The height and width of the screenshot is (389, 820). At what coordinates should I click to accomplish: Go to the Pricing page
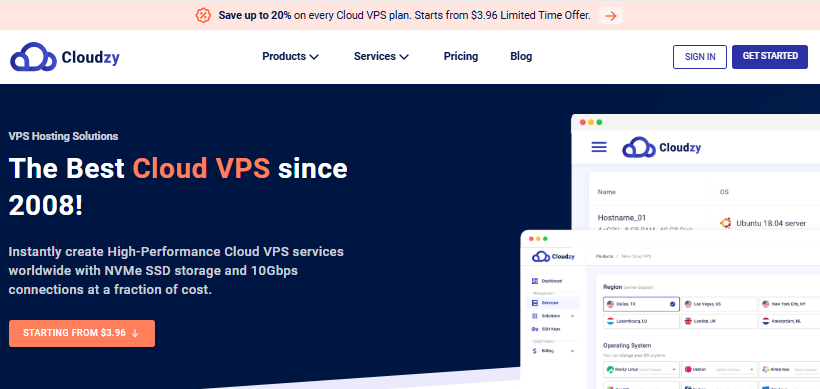click(461, 56)
